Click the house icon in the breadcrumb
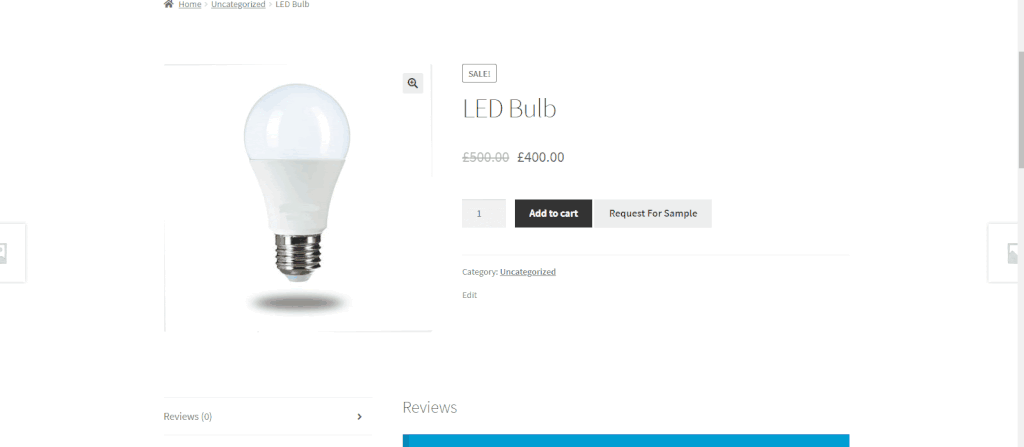 click(x=168, y=4)
